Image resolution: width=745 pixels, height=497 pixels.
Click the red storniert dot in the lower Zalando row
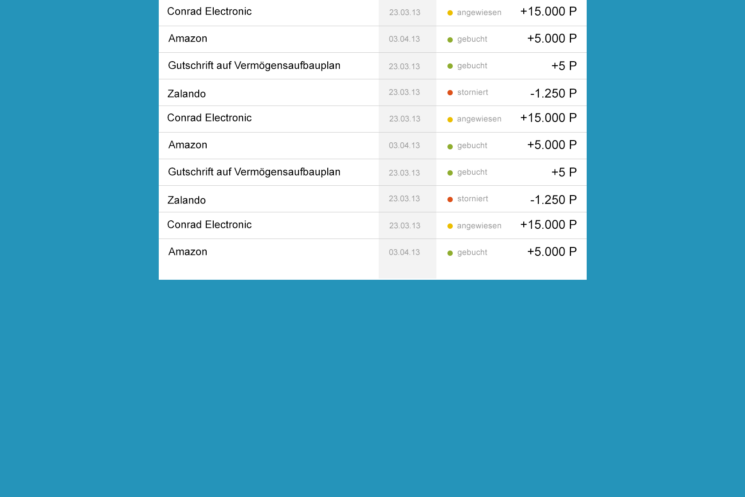coord(450,199)
